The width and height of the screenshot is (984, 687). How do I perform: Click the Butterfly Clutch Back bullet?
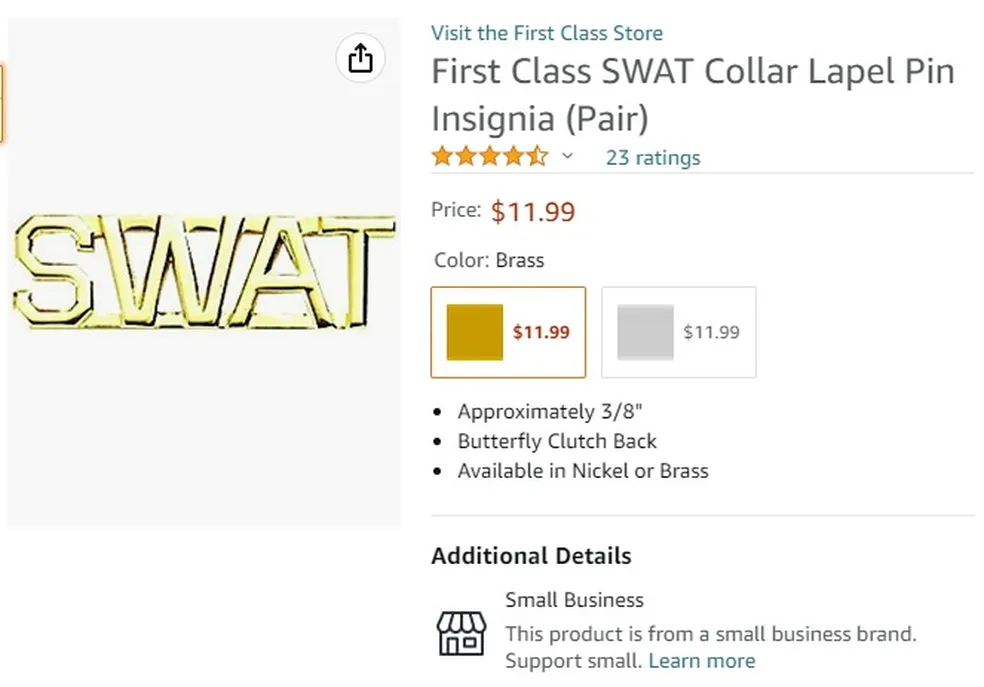[557, 441]
